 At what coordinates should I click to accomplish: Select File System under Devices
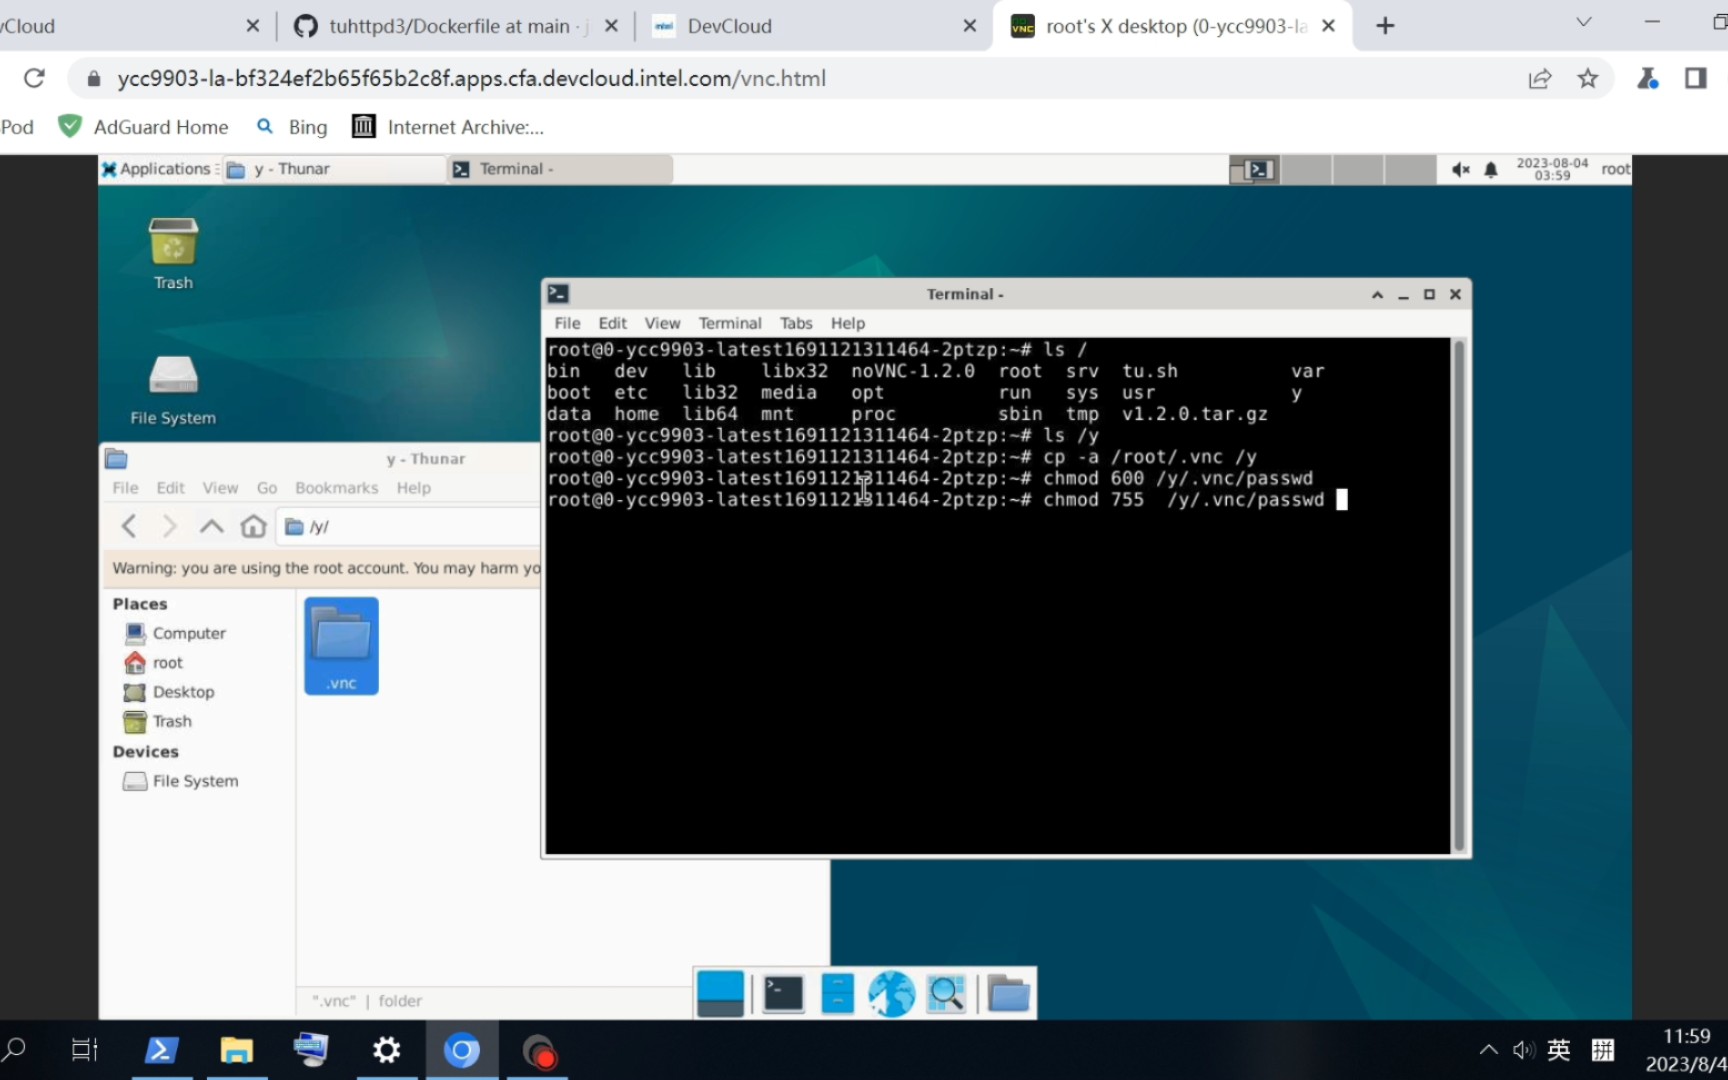182,781
